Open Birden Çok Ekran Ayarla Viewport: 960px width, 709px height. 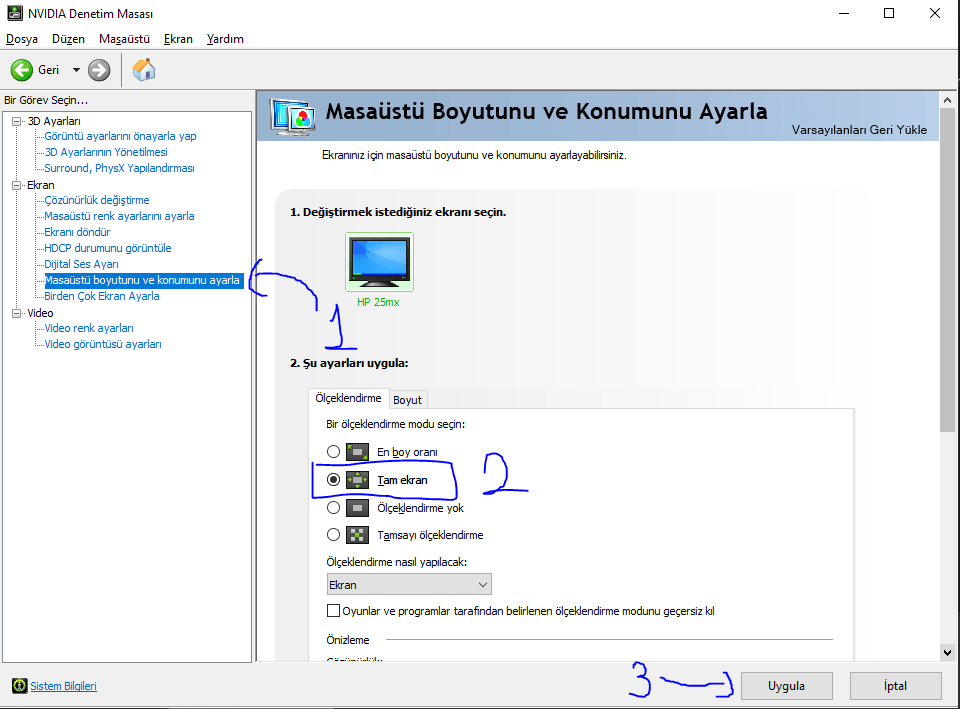[102, 296]
